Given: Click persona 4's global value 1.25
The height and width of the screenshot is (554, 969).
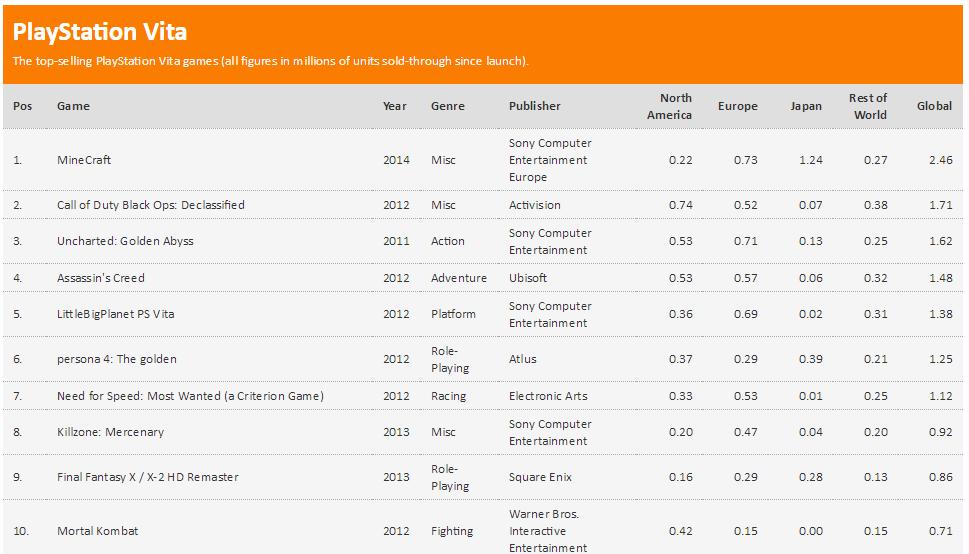Looking at the screenshot, I should [x=941, y=359].
